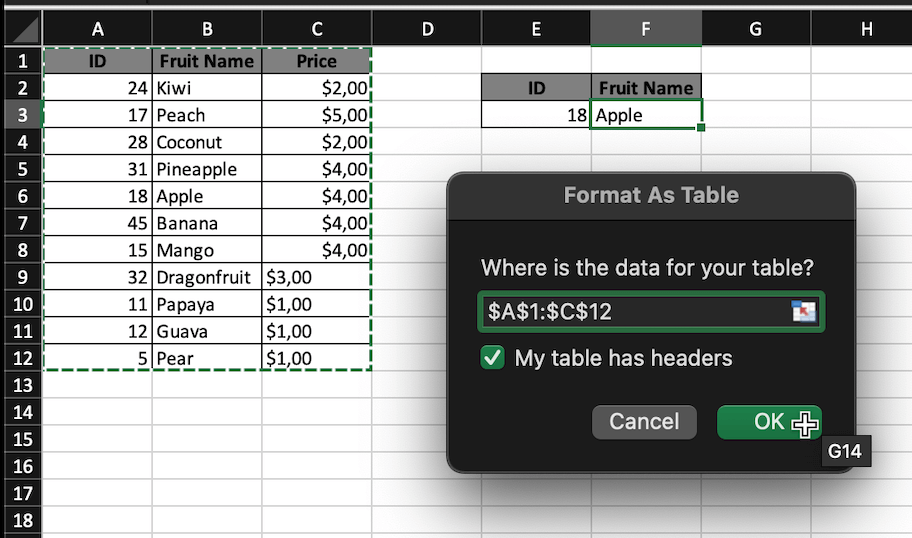
Task: Select column C header
Action: pos(316,29)
